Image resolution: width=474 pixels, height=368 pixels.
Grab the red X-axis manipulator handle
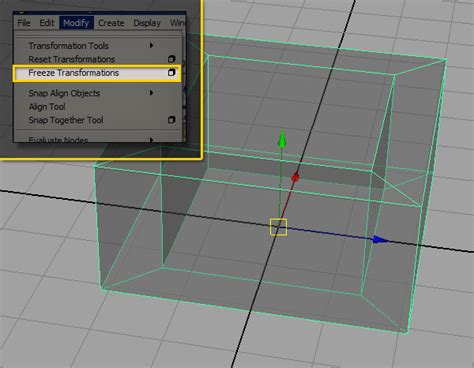click(295, 178)
